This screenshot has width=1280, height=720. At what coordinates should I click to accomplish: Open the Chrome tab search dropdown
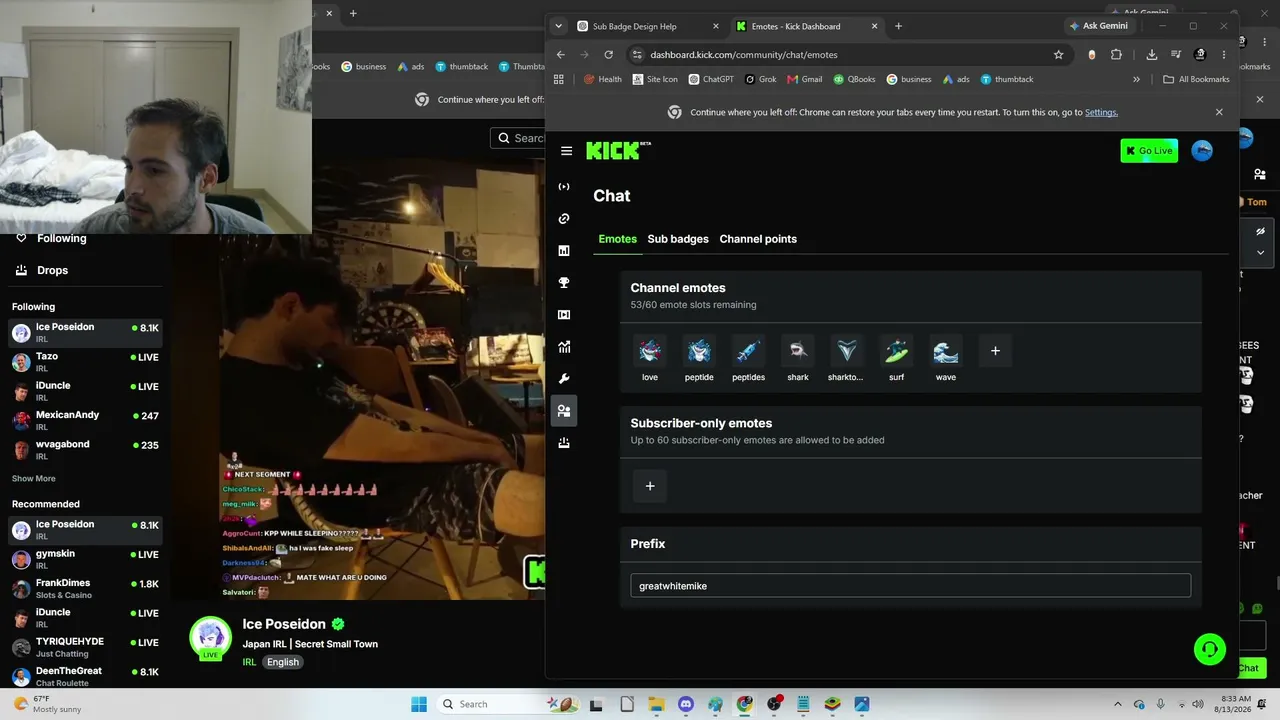(558, 26)
